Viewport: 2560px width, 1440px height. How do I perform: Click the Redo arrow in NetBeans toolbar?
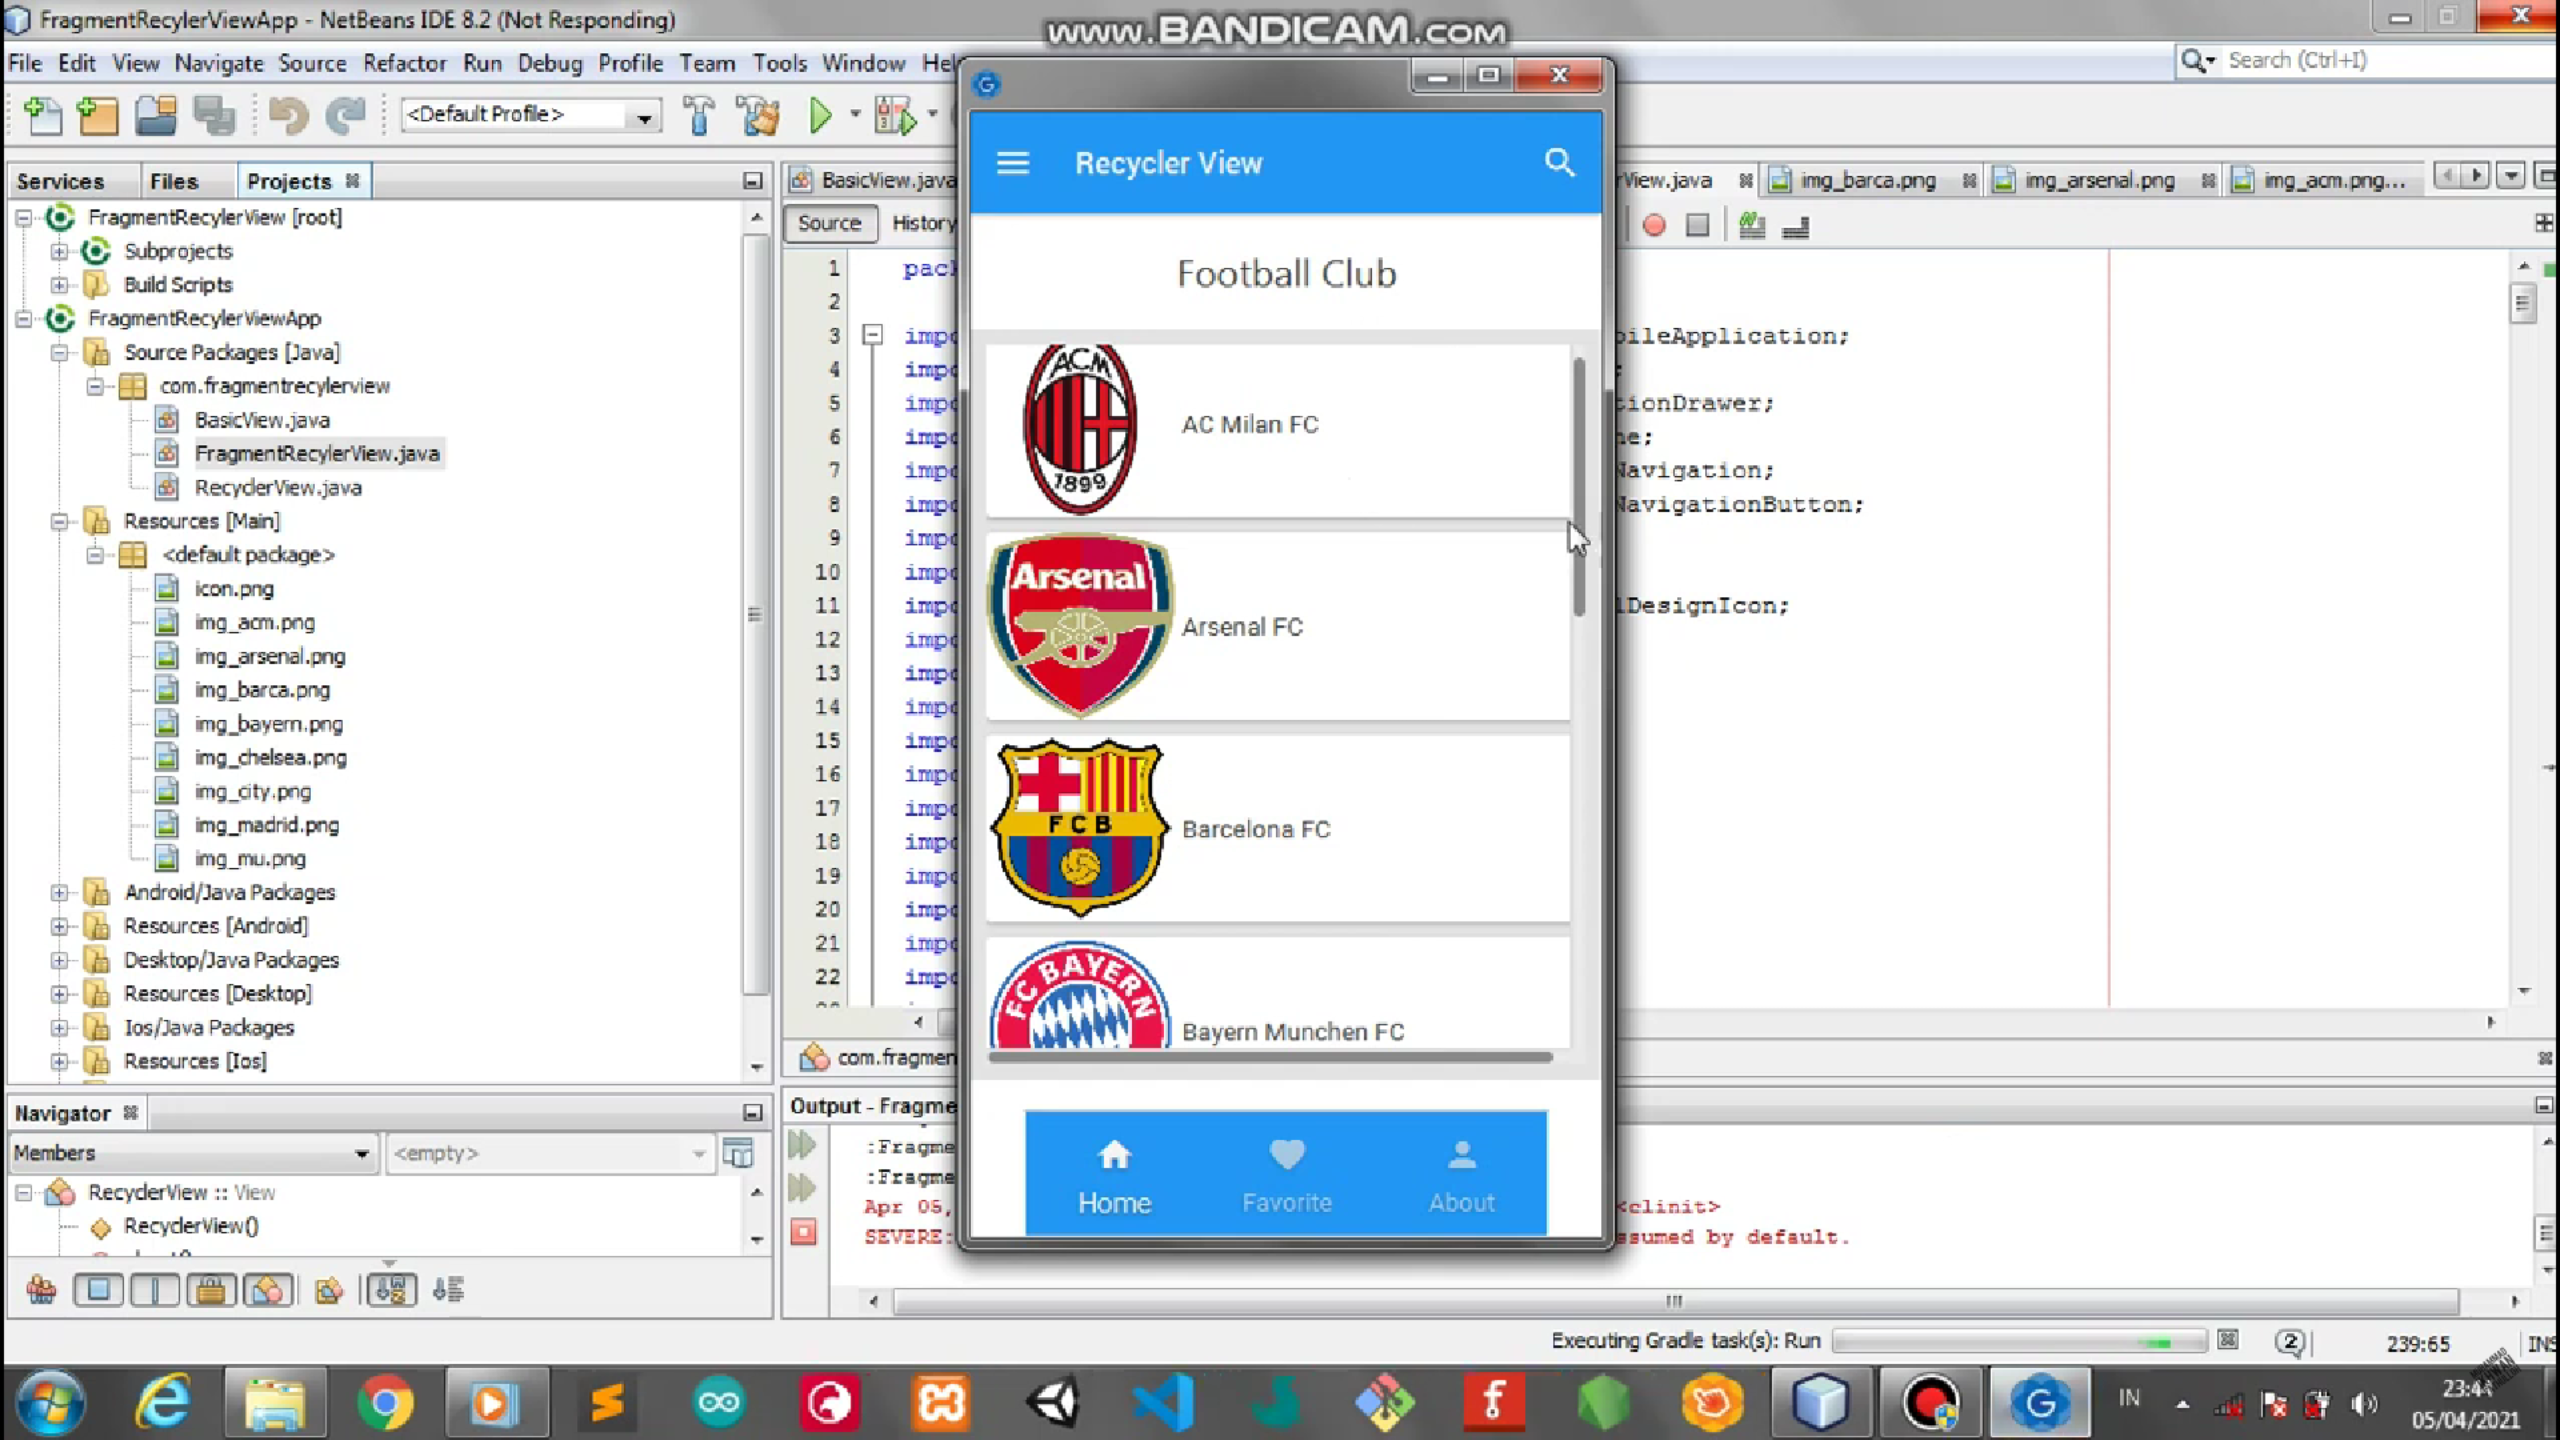click(x=346, y=116)
